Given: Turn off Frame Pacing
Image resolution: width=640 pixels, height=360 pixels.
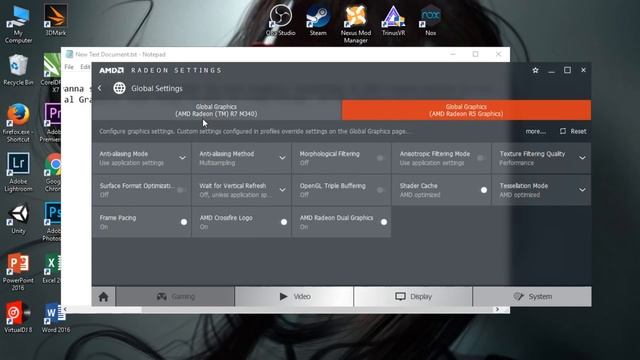Looking at the screenshot, I should (x=184, y=222).
